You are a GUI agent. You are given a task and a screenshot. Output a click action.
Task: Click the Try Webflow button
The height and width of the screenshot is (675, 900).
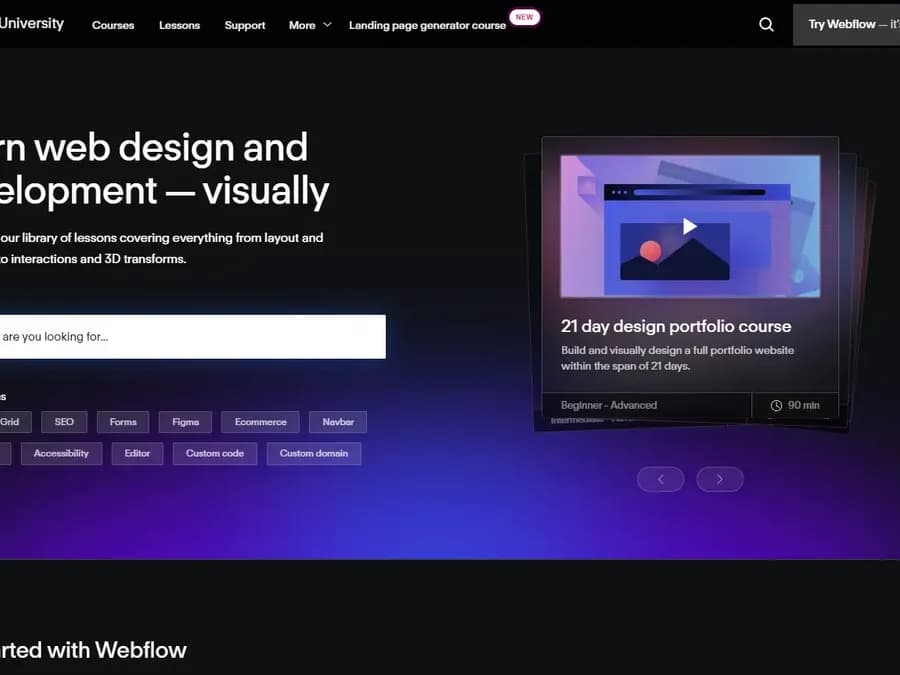tap(847, 25)
